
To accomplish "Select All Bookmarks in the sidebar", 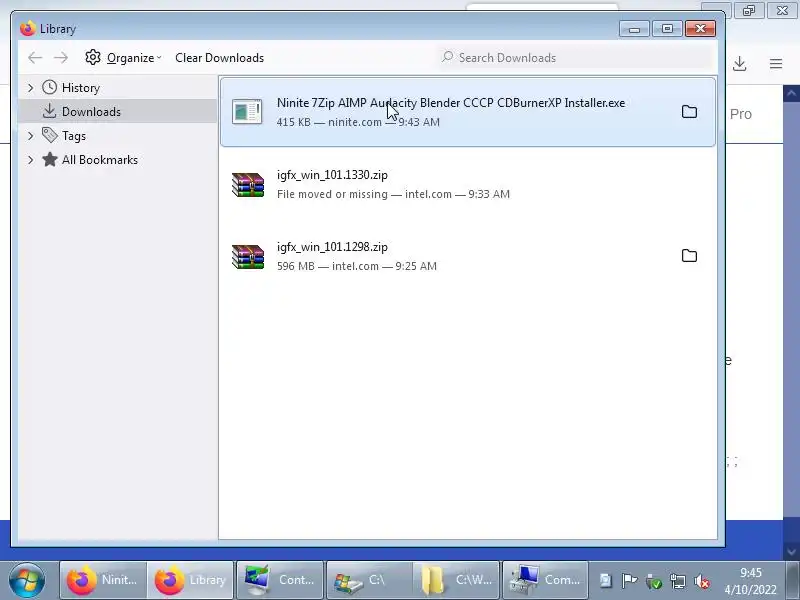I will coord(100,160).
